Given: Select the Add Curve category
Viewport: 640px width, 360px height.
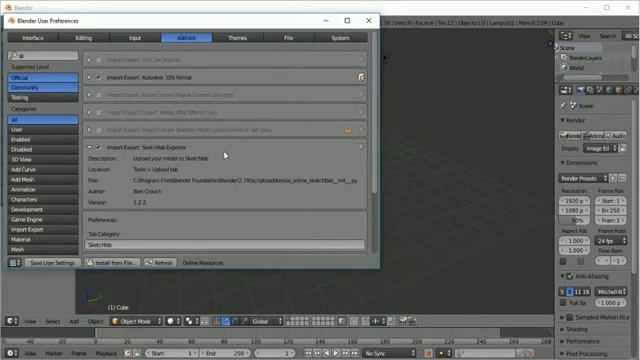Looking at the screenshot, I should (43, 169).
